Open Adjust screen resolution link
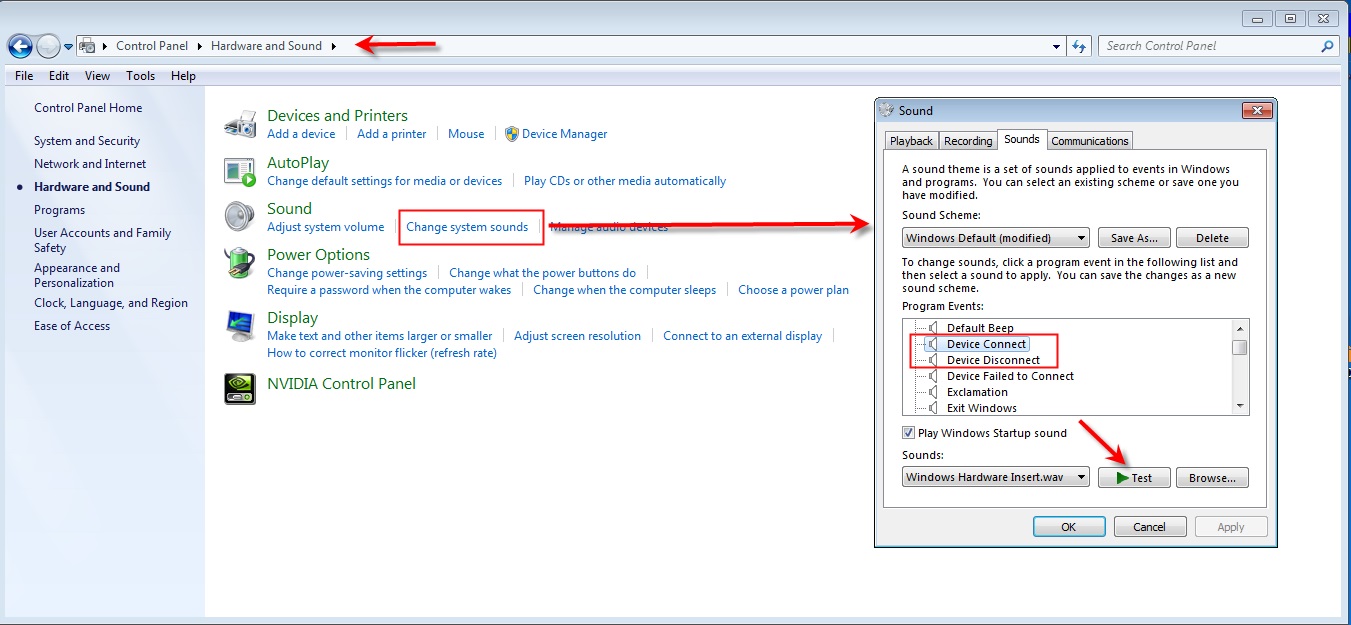 tap(578, 336)
